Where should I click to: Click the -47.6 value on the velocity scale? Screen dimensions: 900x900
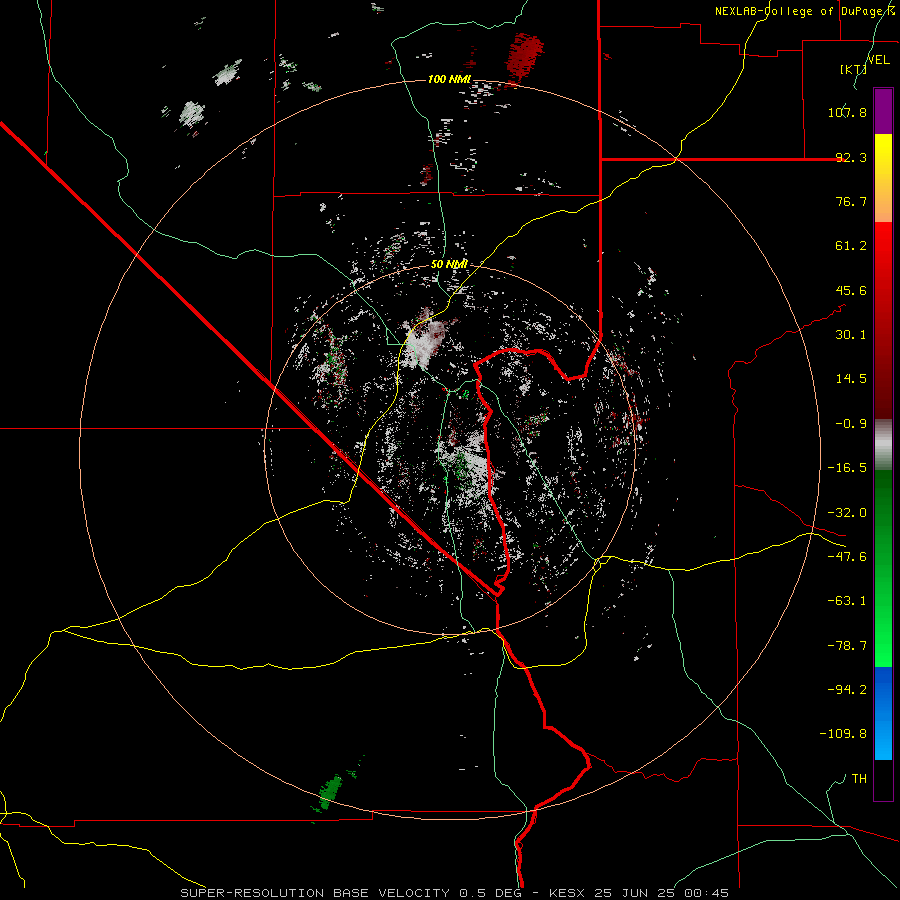tap(847, 557)
